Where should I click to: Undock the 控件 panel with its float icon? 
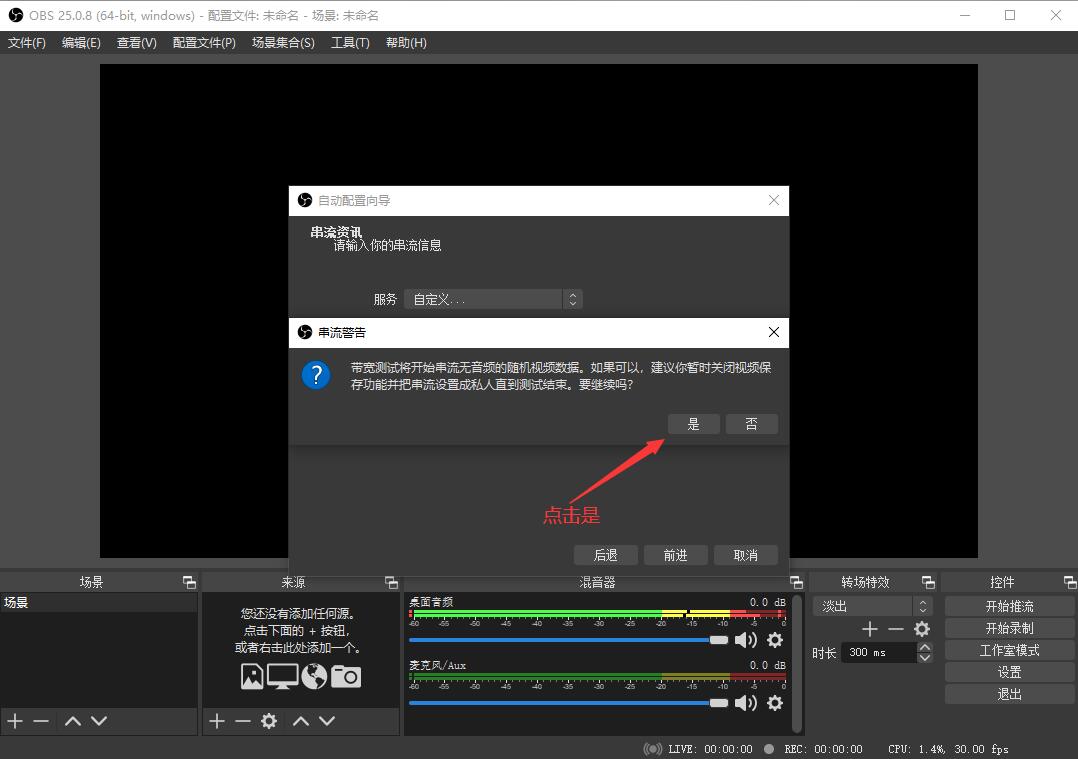(1070, 582)
